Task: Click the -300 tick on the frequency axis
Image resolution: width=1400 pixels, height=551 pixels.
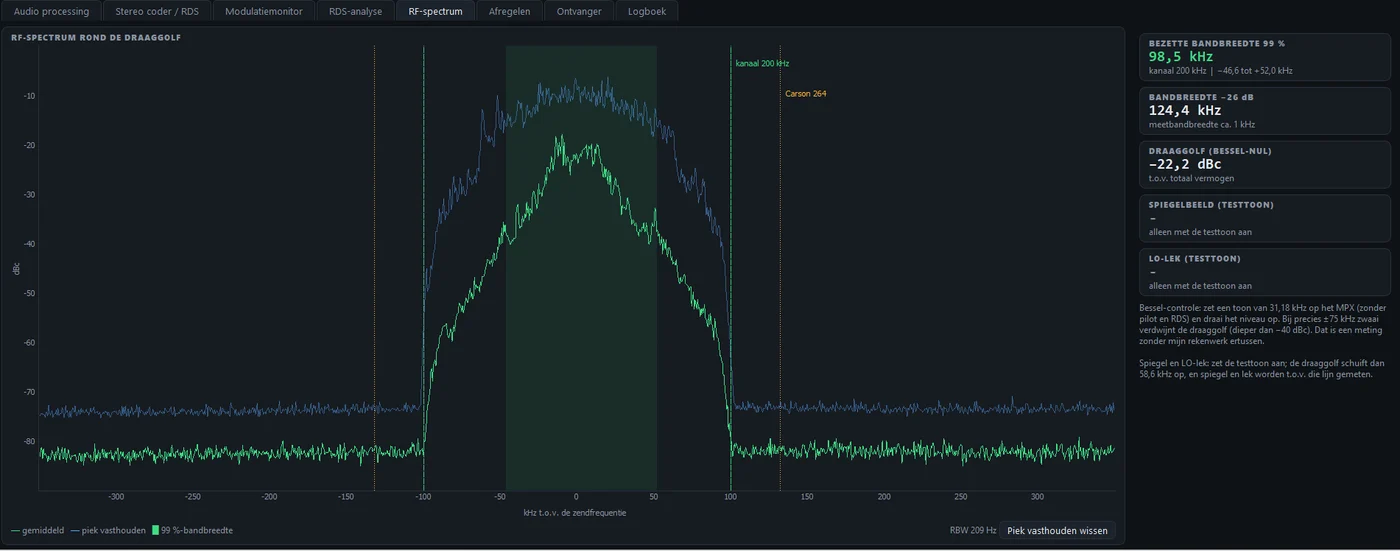Action: pos(116,497)
